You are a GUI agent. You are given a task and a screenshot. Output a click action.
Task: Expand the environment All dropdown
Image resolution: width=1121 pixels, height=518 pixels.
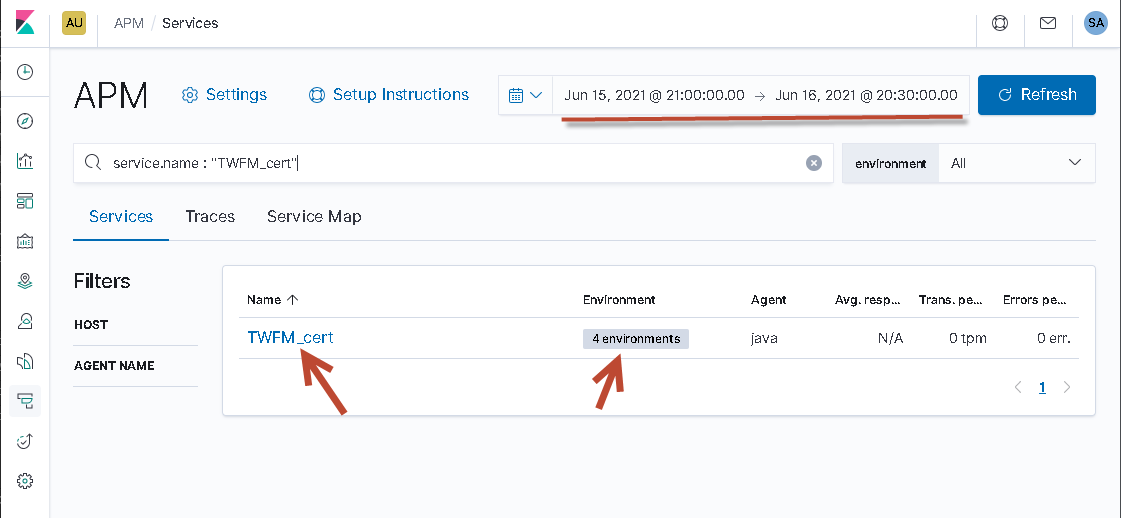point(1017,163)
